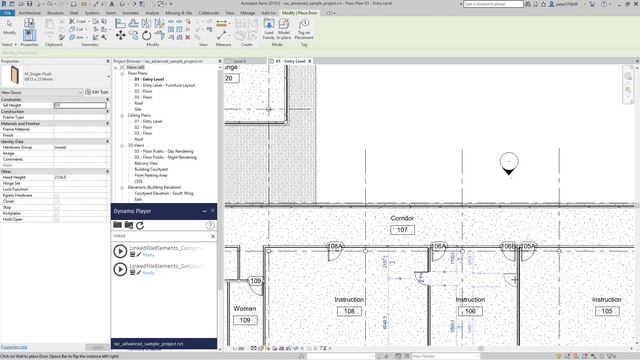
Task: Collapse the 3D Views tree node
Action: [x=122, y=145]
